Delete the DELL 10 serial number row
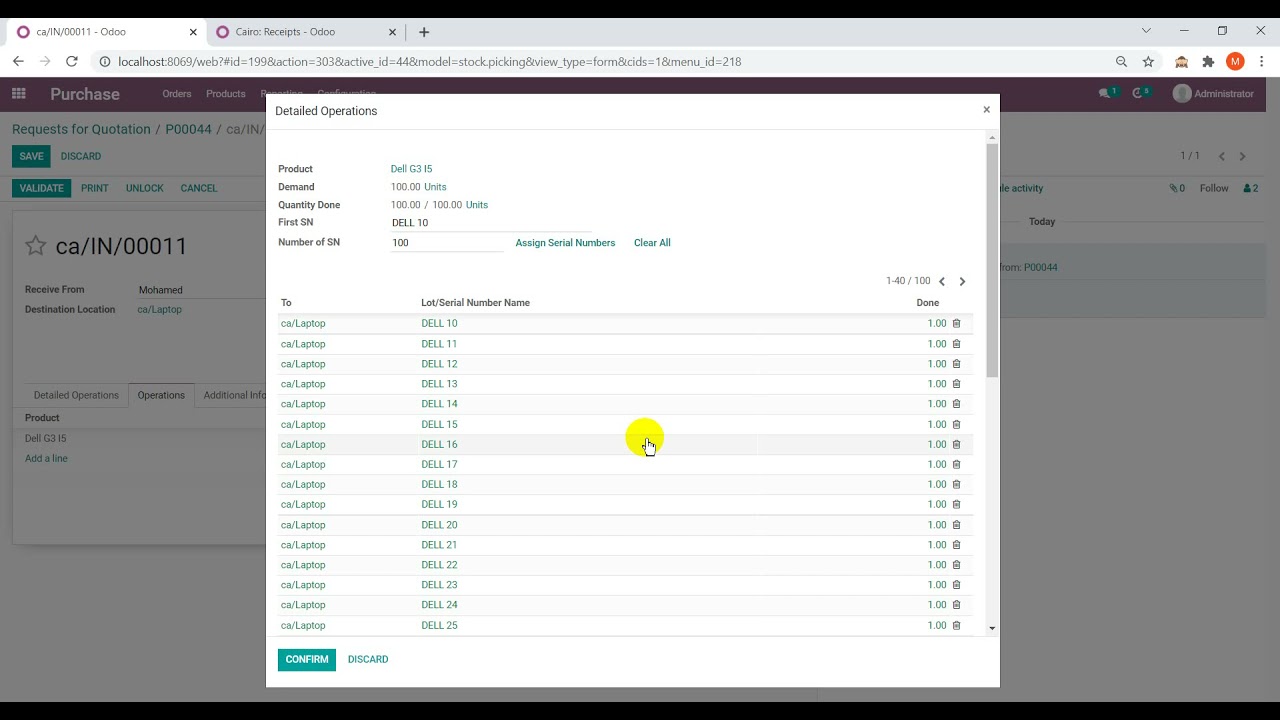The width and height of the screenshot is (1280, 720). coord(956,323)
